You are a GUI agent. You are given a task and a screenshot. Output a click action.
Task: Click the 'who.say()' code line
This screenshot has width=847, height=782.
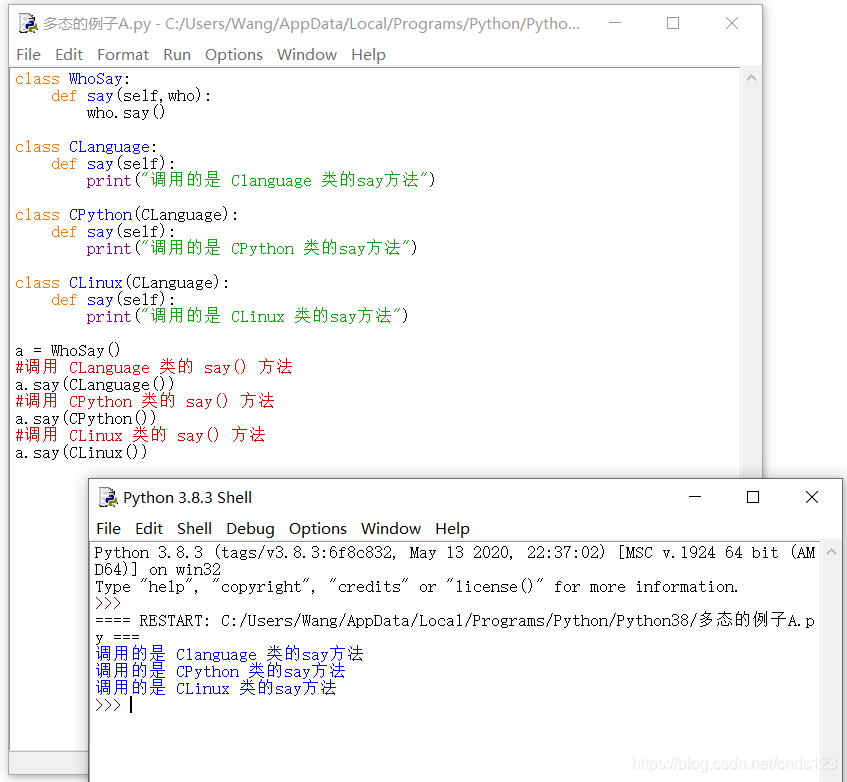[126, 113]
